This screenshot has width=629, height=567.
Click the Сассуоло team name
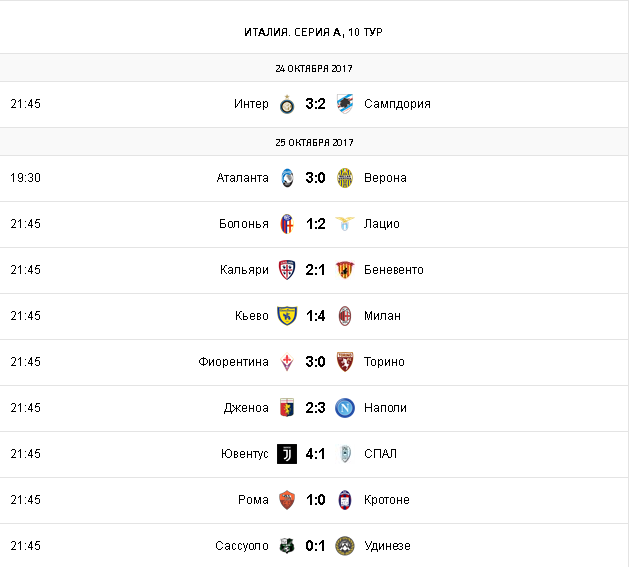(241, 546)
